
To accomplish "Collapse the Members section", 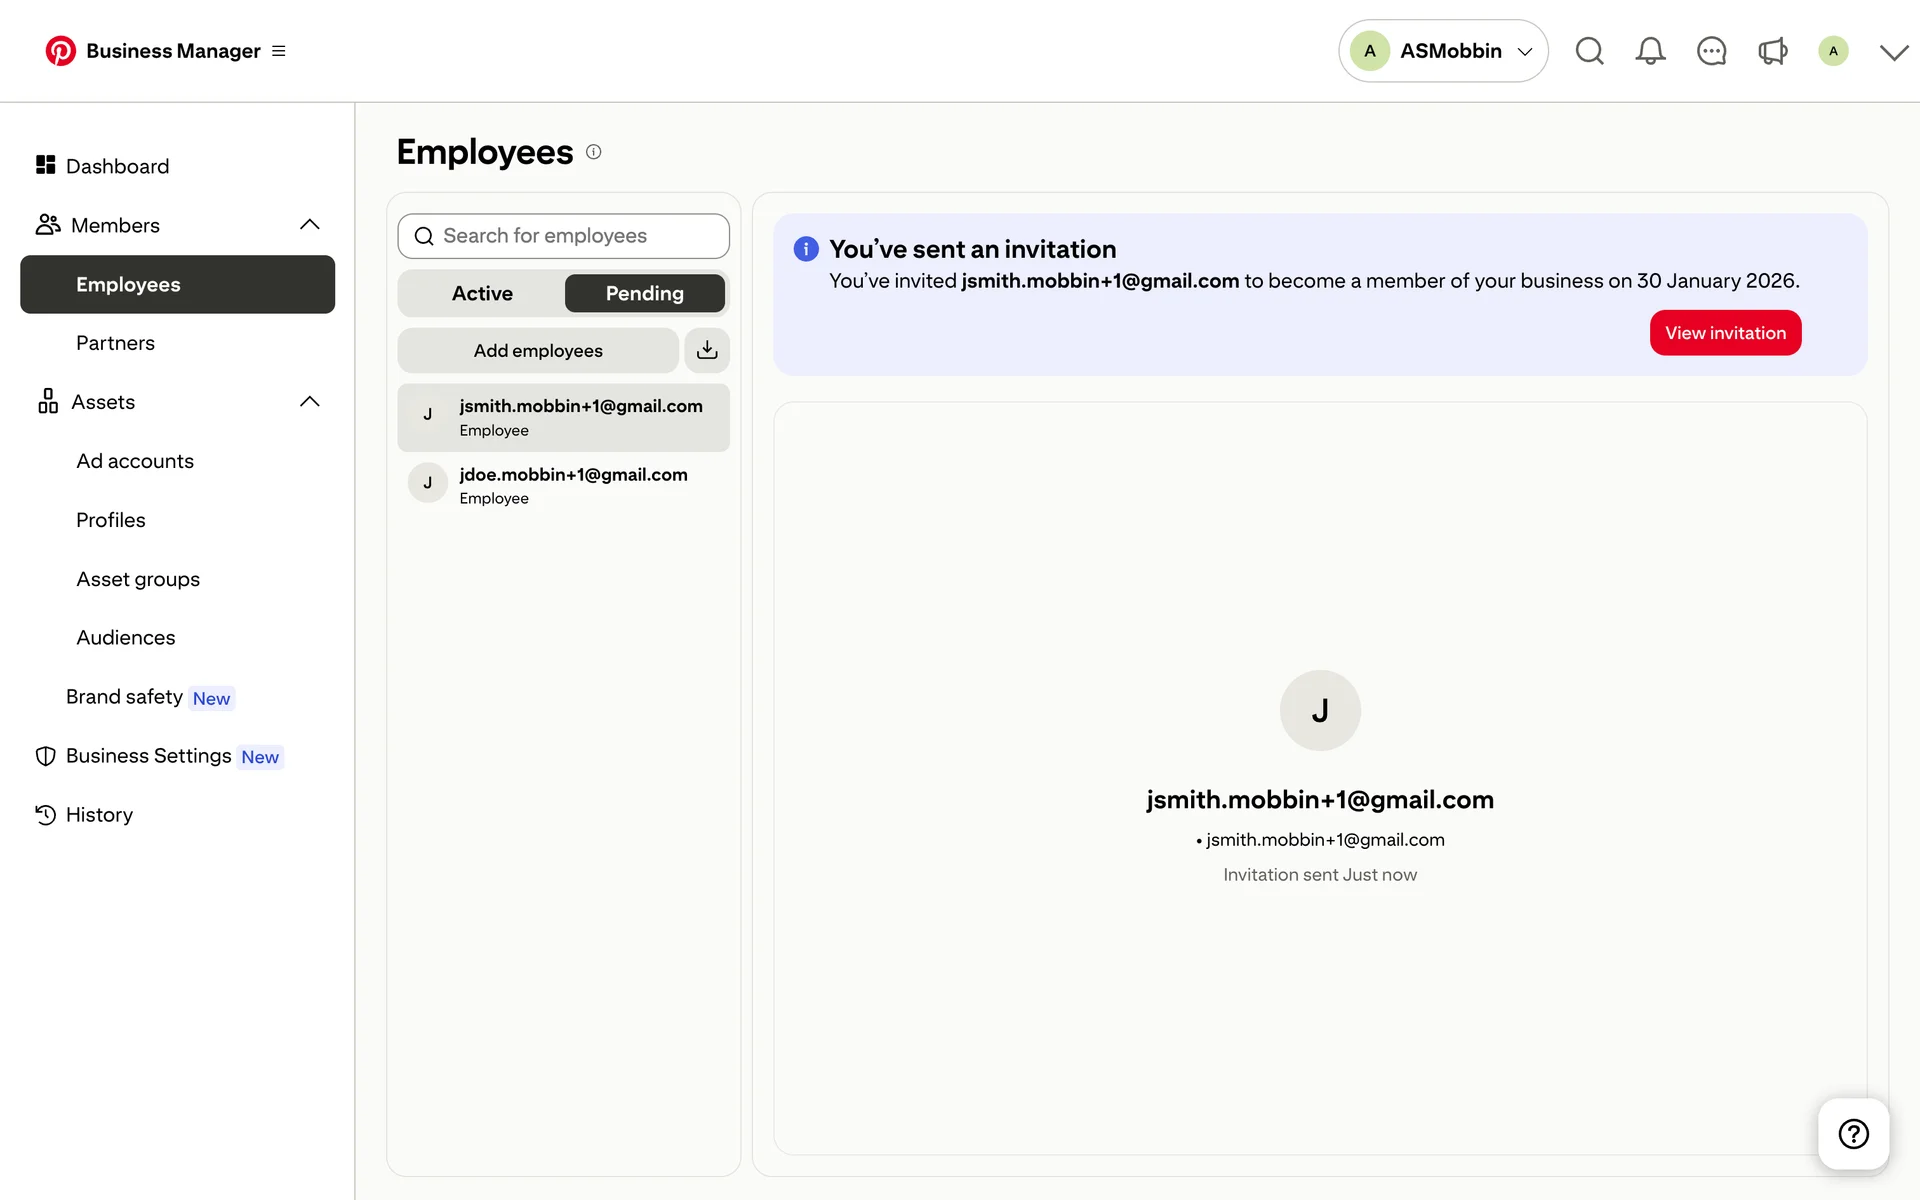I will coord(310,225).
